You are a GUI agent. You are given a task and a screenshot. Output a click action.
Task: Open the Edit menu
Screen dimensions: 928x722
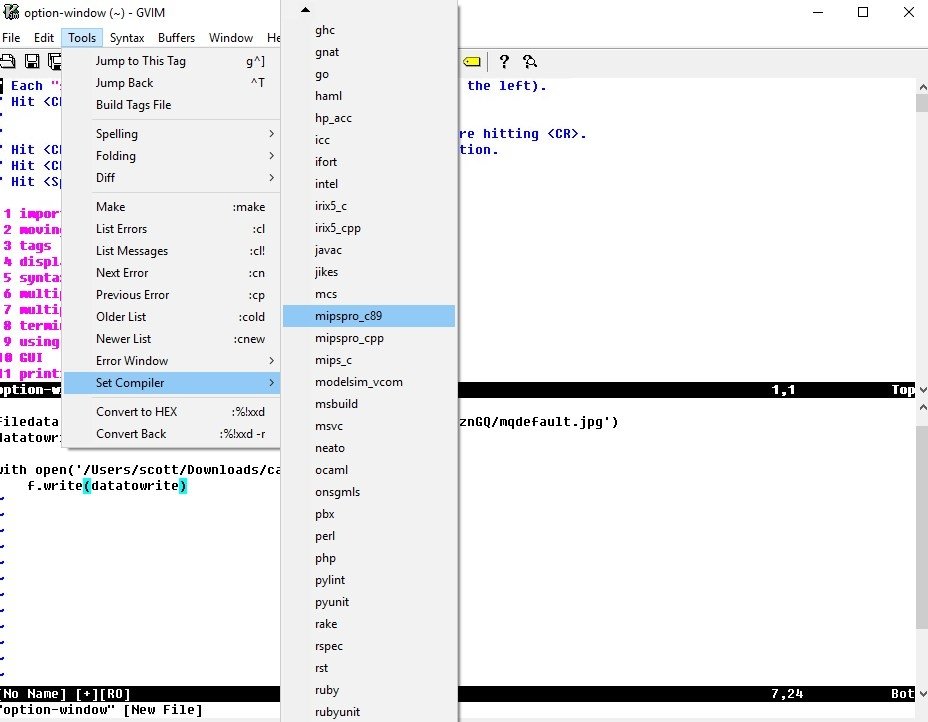[44, 37]
